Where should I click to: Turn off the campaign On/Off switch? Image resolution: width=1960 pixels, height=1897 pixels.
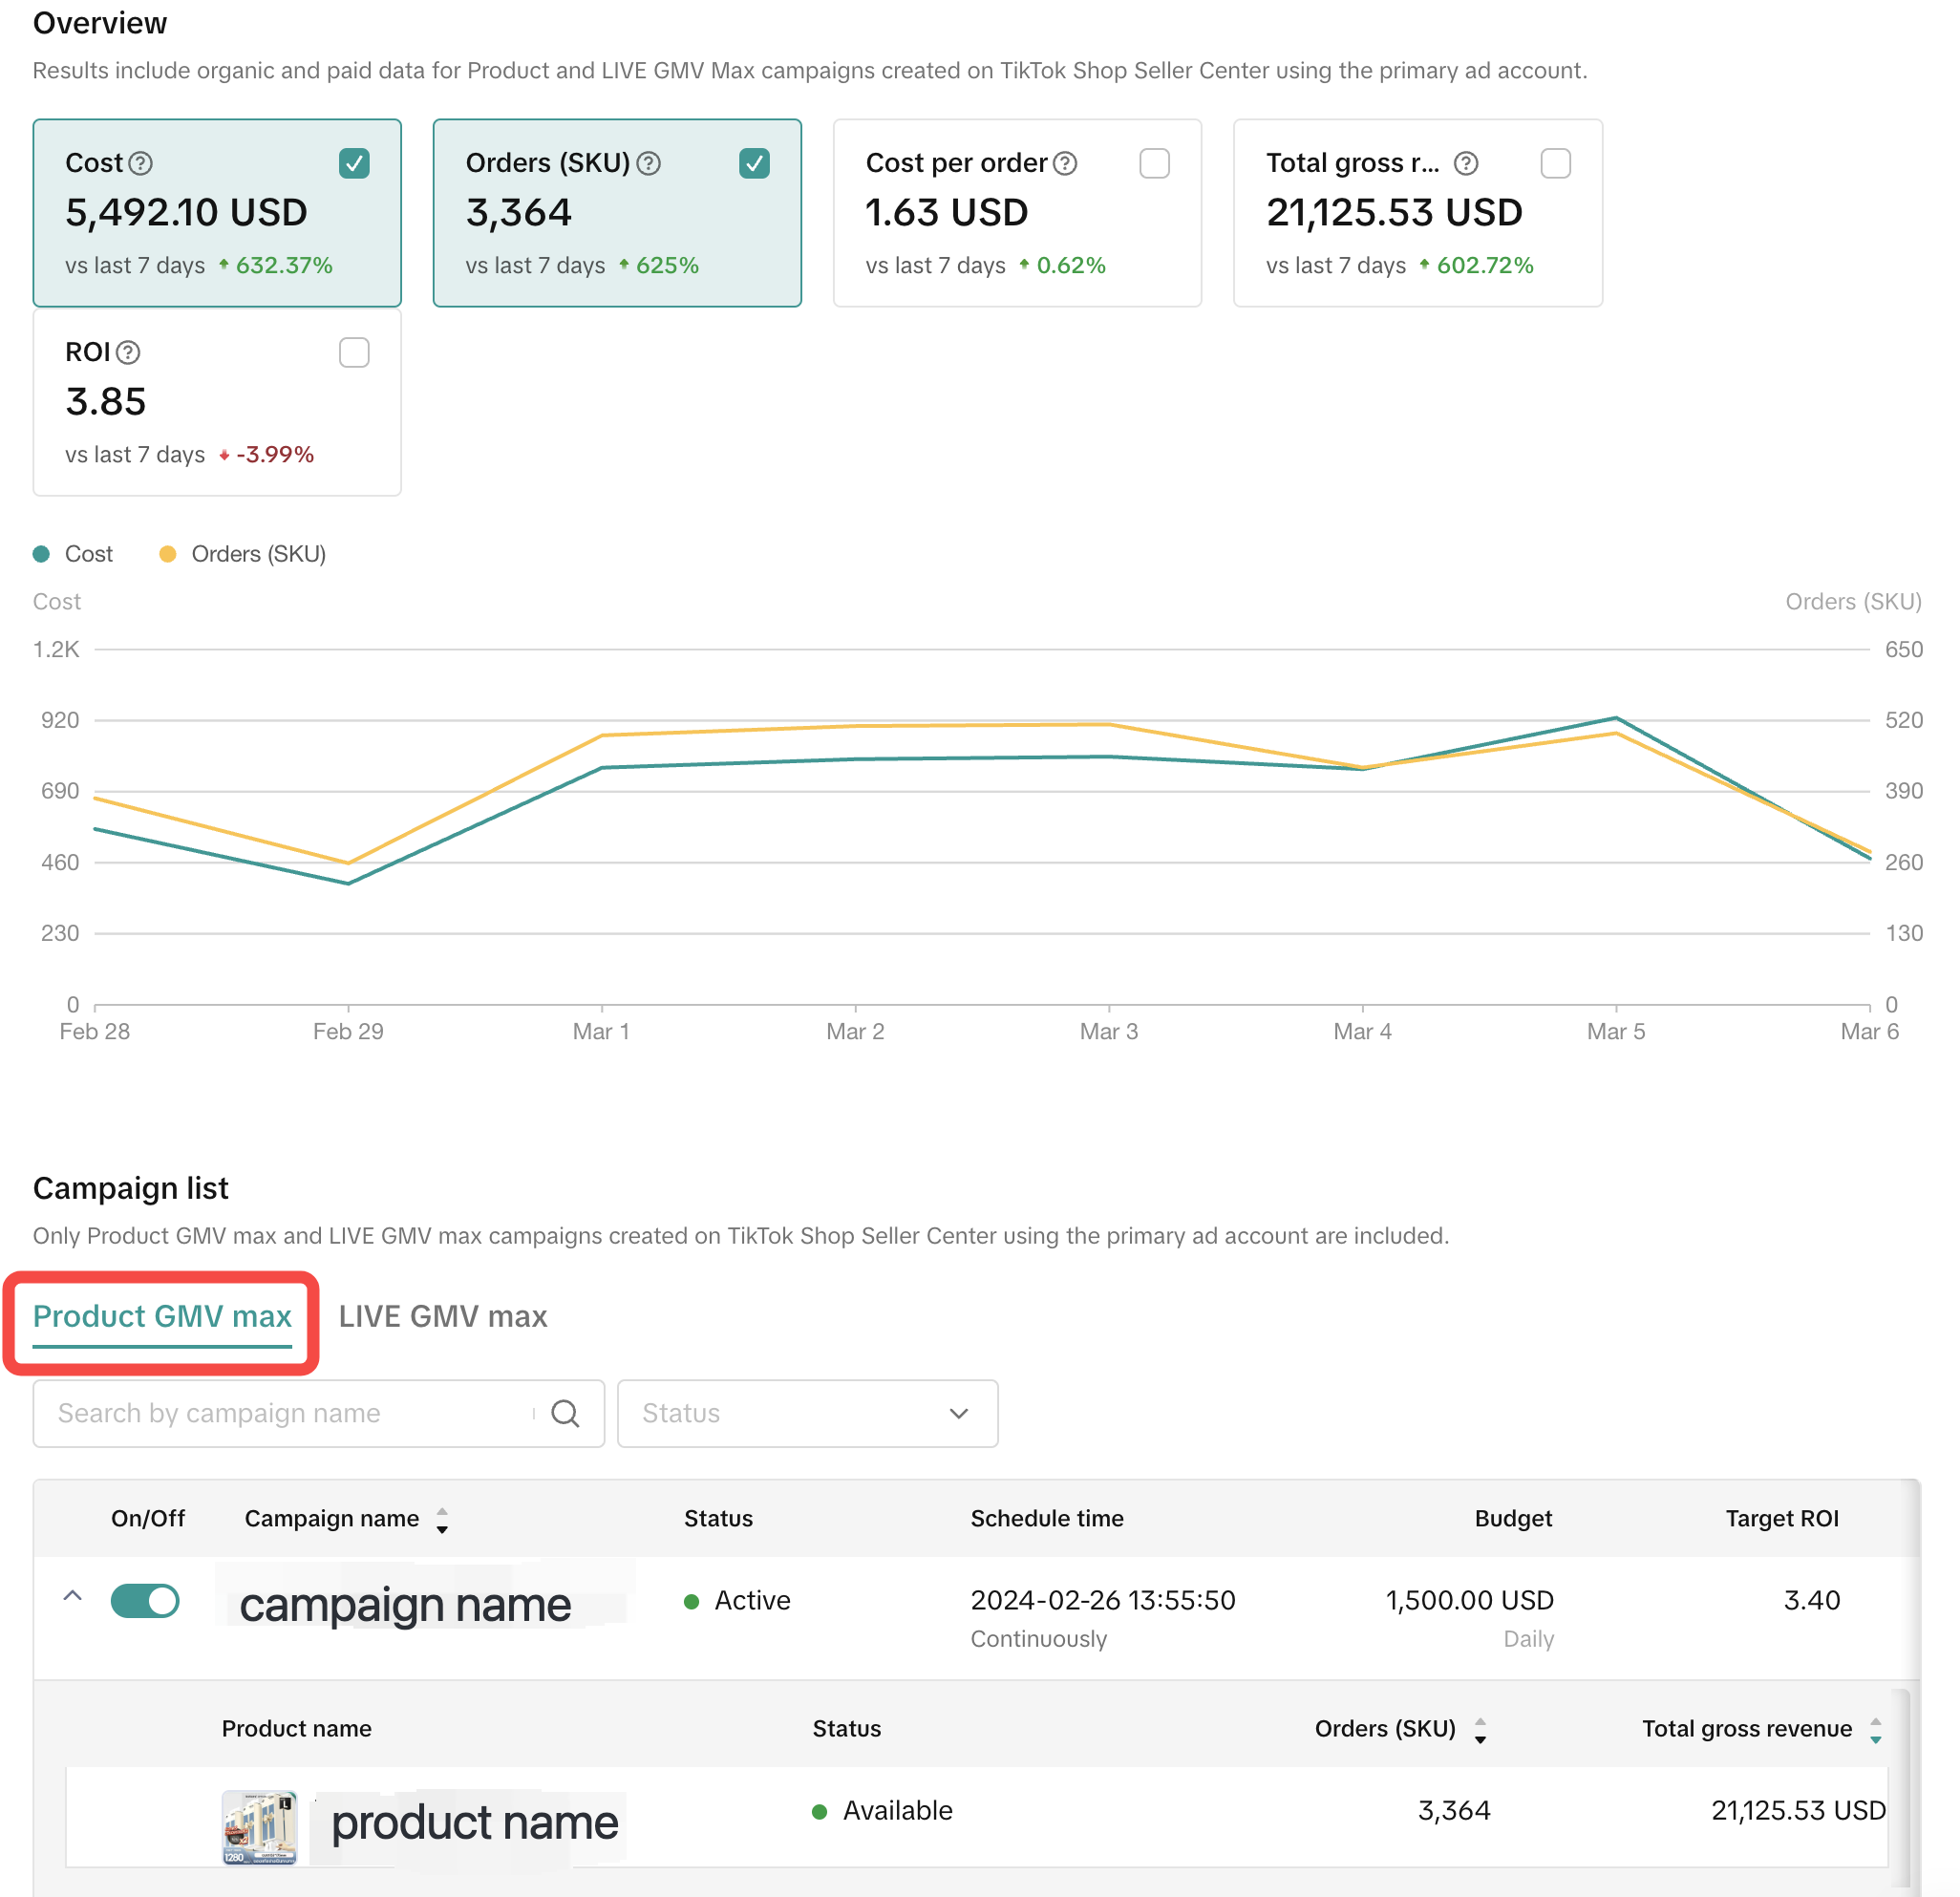point(145,1600)
